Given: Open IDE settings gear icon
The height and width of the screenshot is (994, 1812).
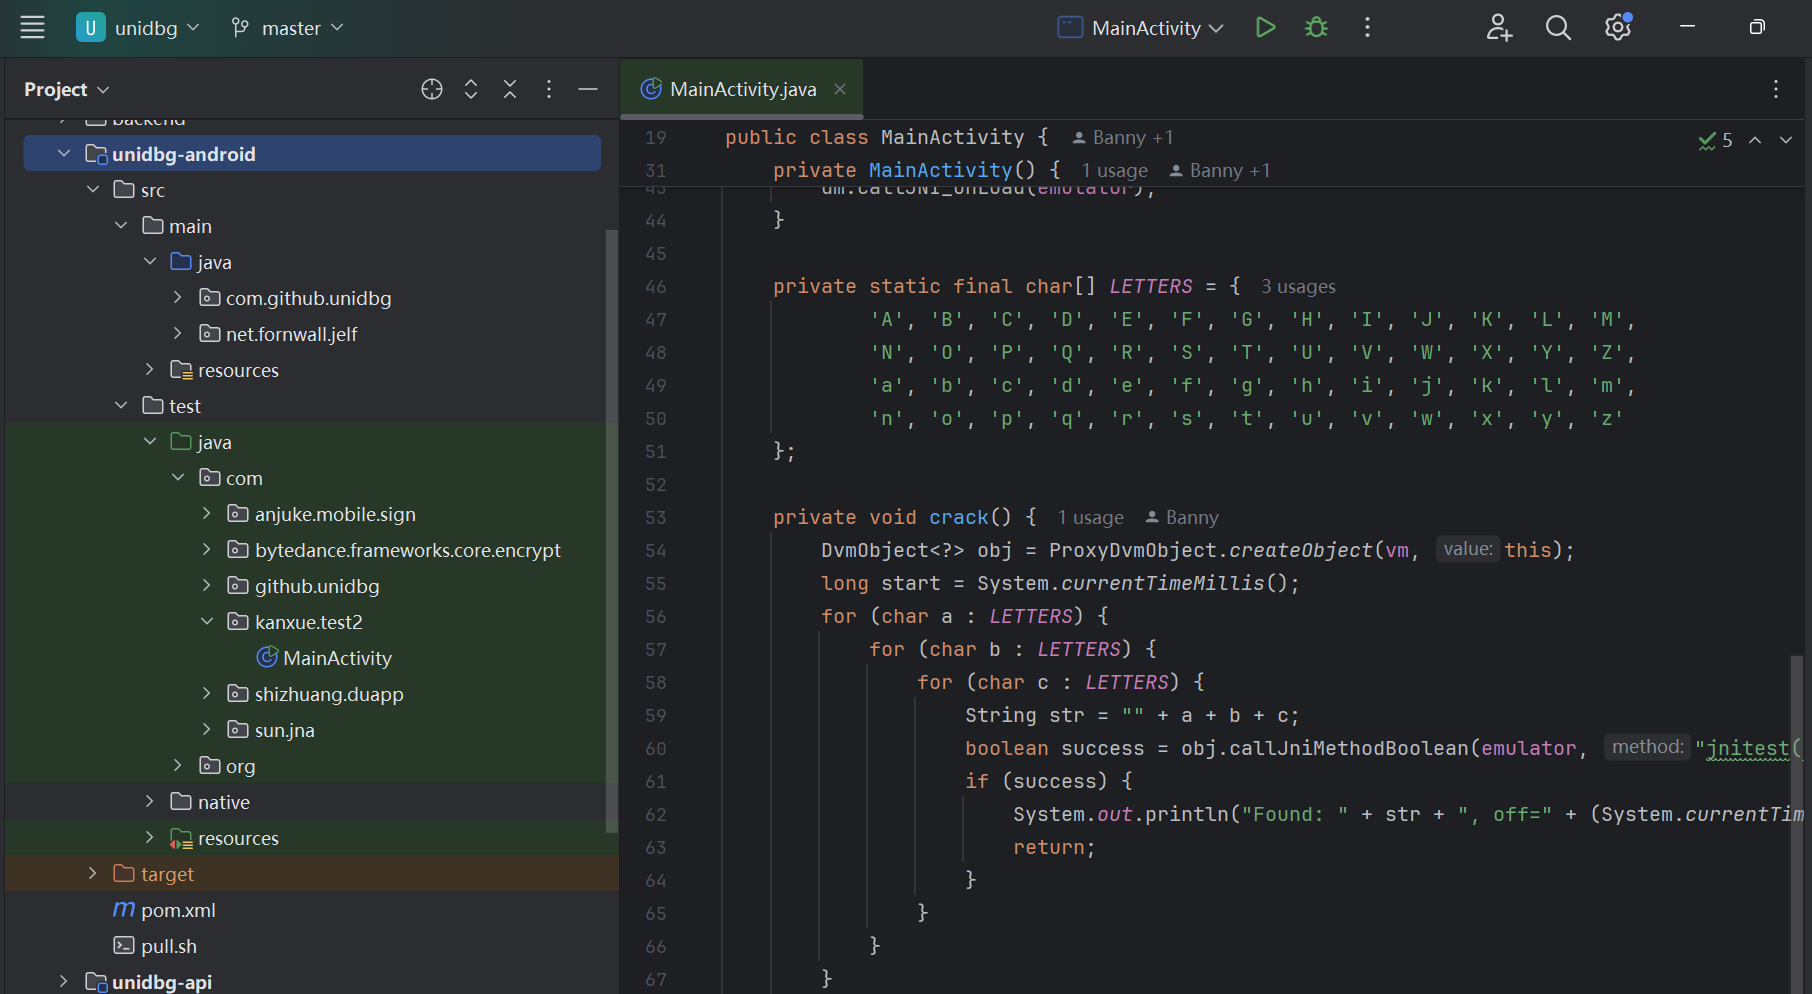Looking at the screenshot, I should click(x=1618, y=27).
